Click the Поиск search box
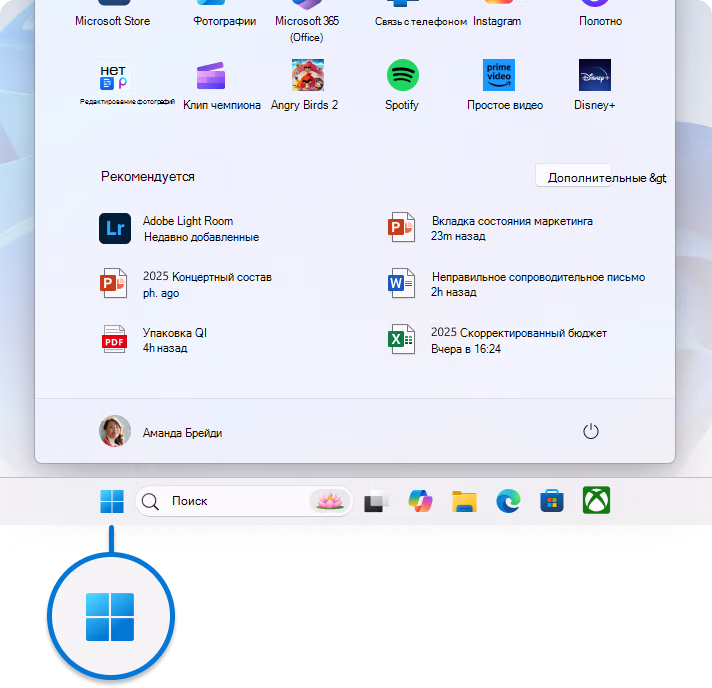 pyautogui.click(x=244, y=501)
